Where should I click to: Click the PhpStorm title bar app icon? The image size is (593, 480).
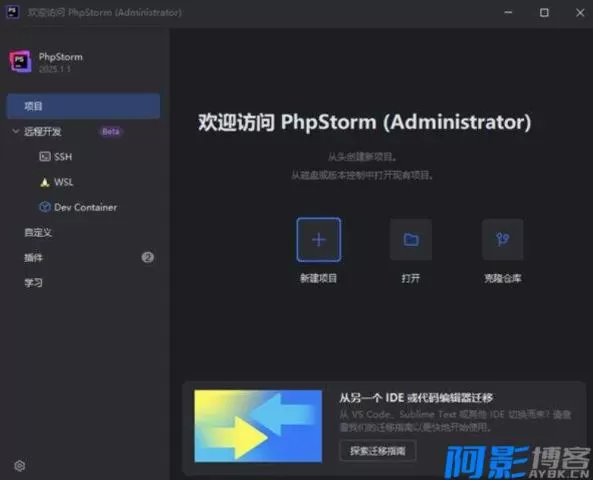(12, 12)
